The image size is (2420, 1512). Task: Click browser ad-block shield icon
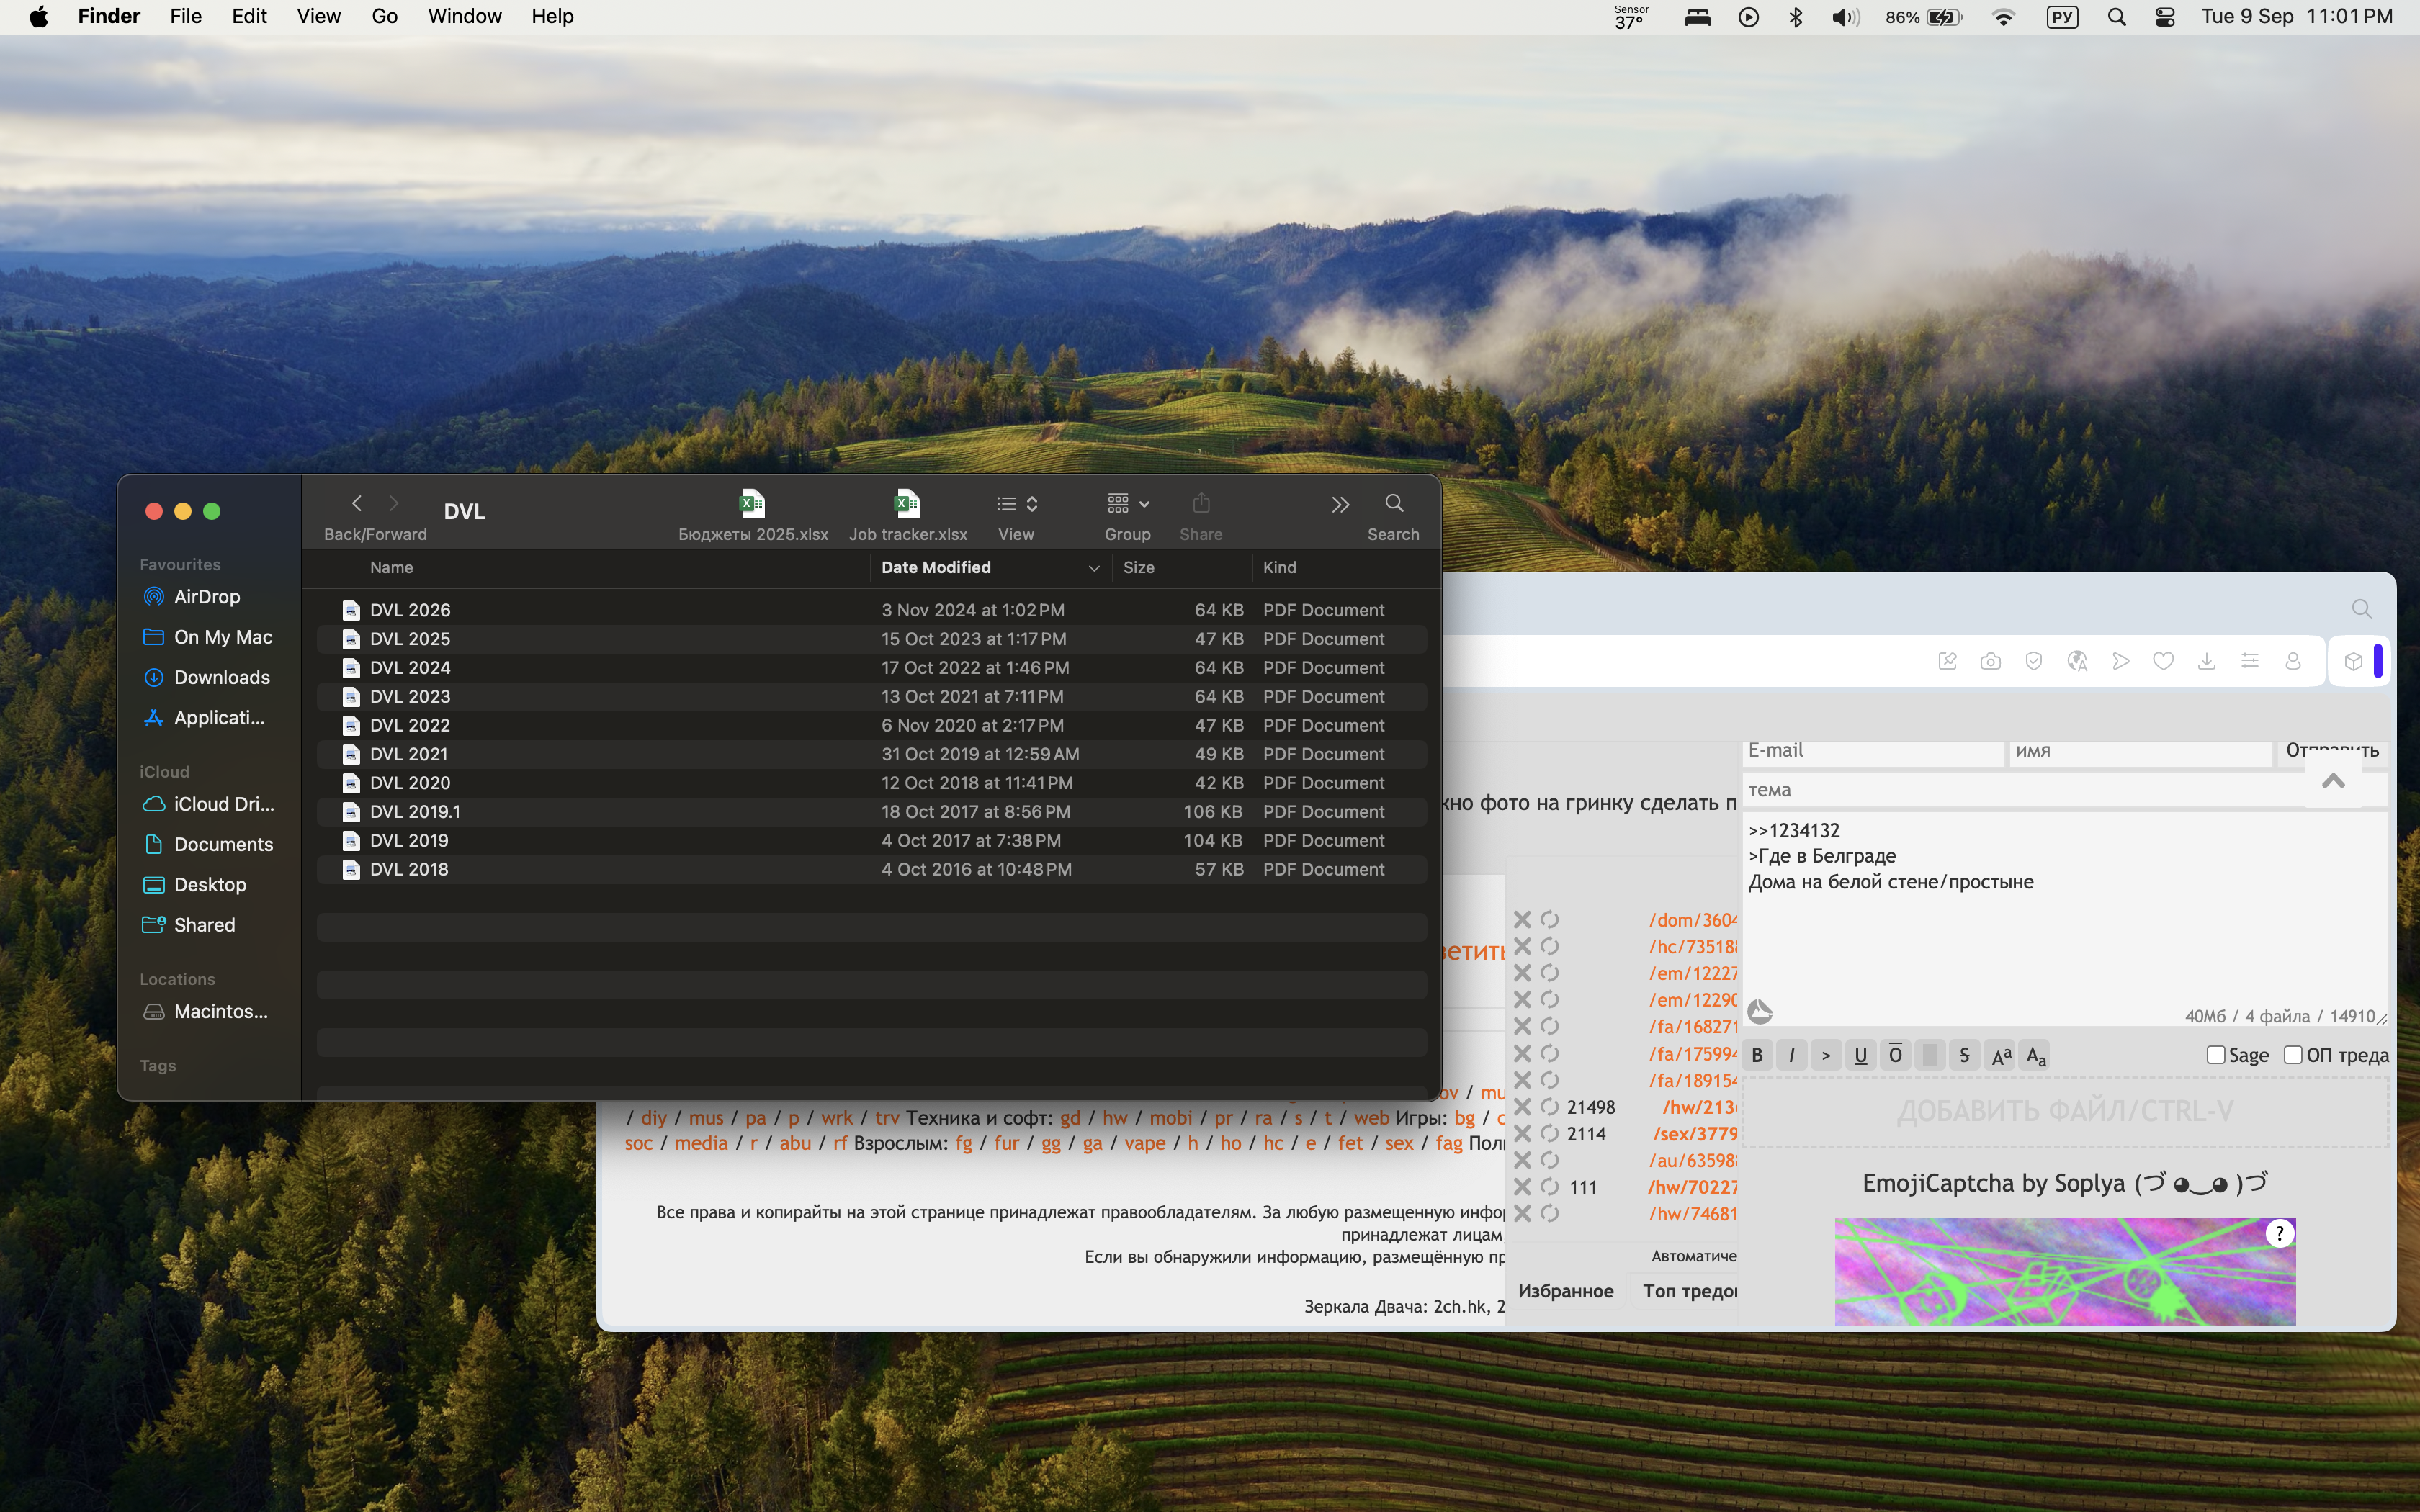[2033, 661]
